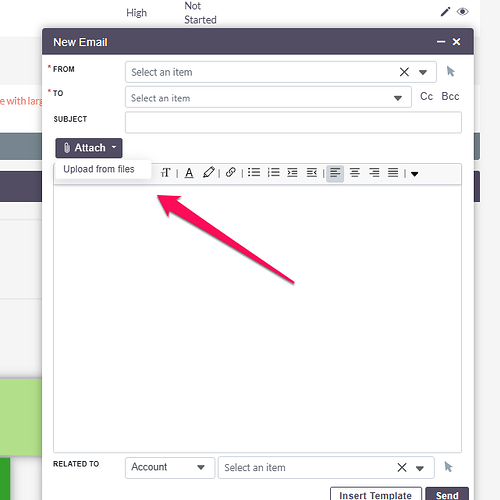Focus the SUBJECT input field

(293, 122)
